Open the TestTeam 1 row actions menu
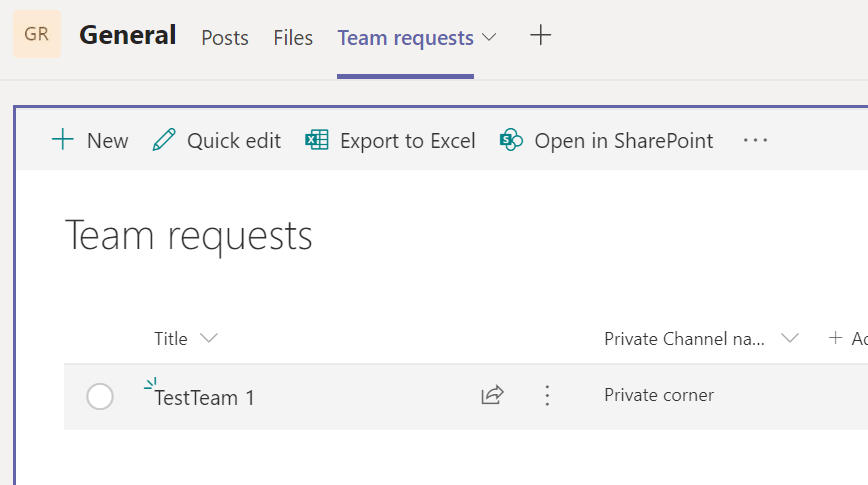The height and width of the screenshot is (485, 868). click(546, 396)
